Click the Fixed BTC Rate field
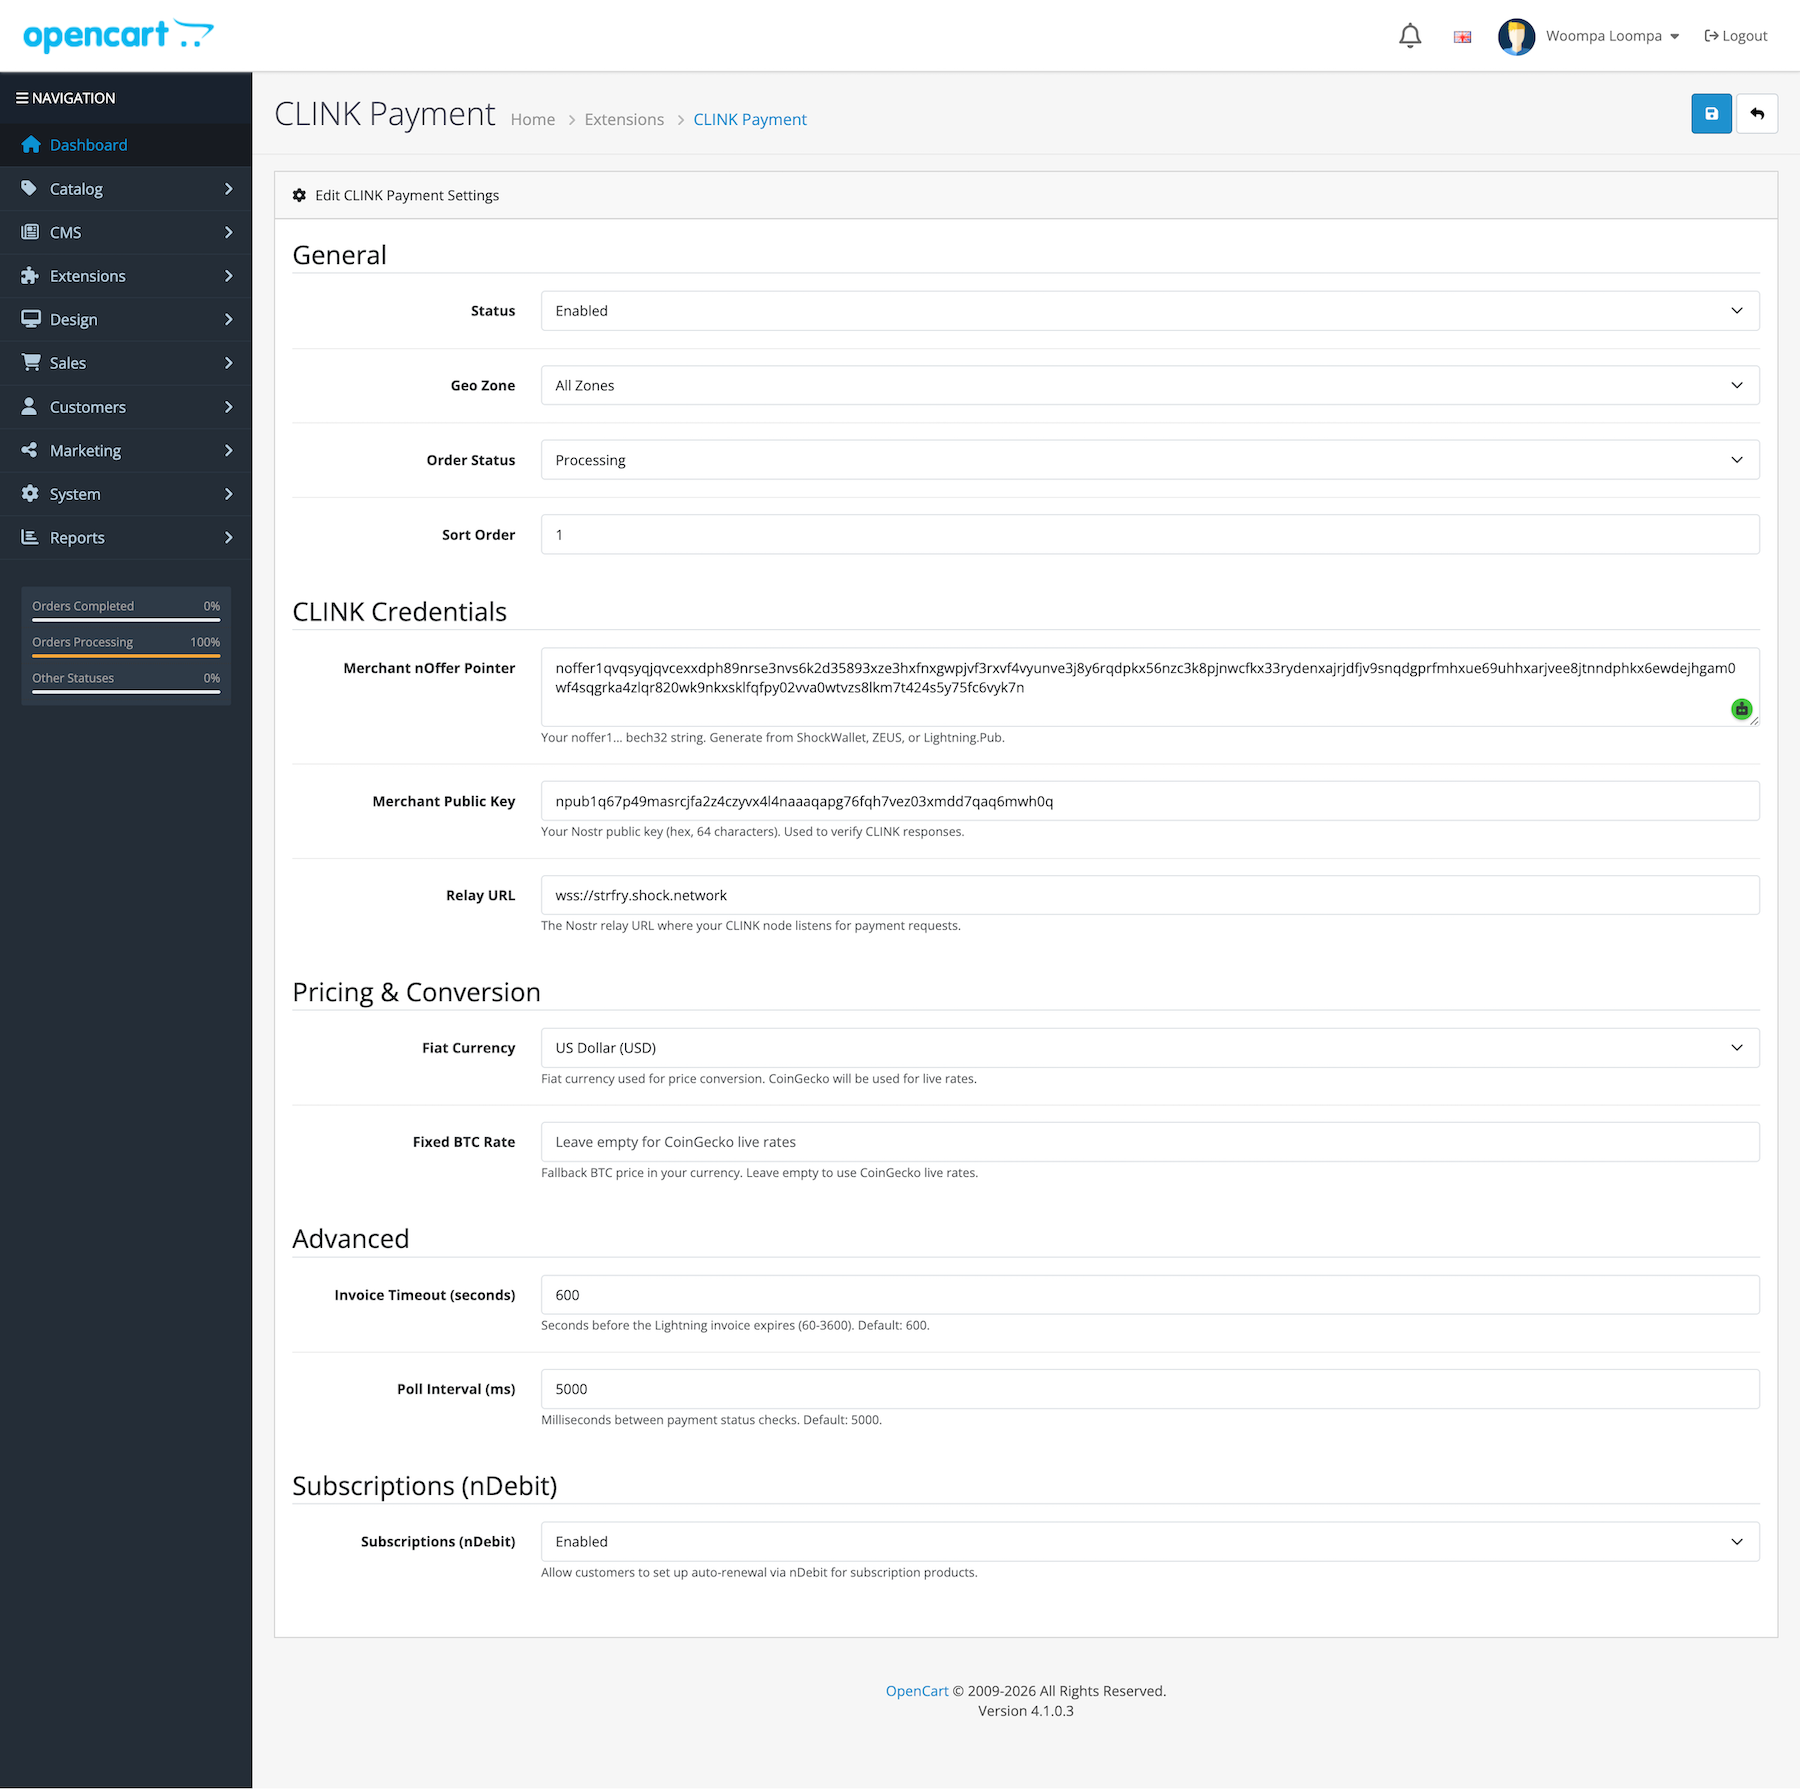 [x=1150, y=1142]
